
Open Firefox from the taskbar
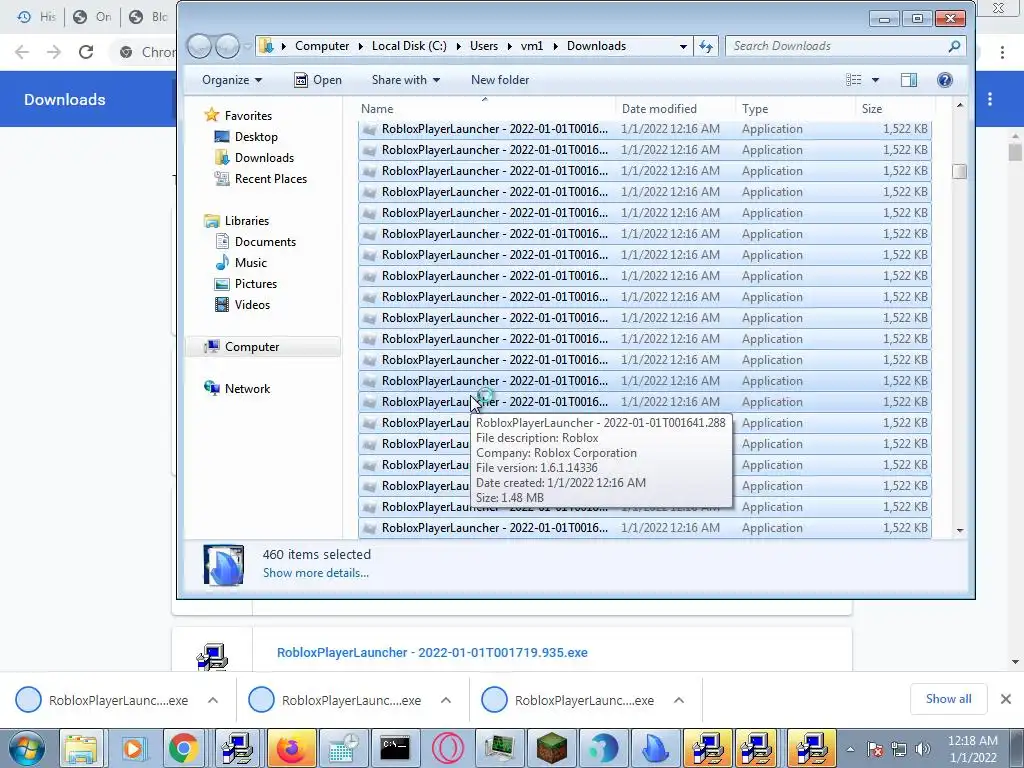coord(291,748)
